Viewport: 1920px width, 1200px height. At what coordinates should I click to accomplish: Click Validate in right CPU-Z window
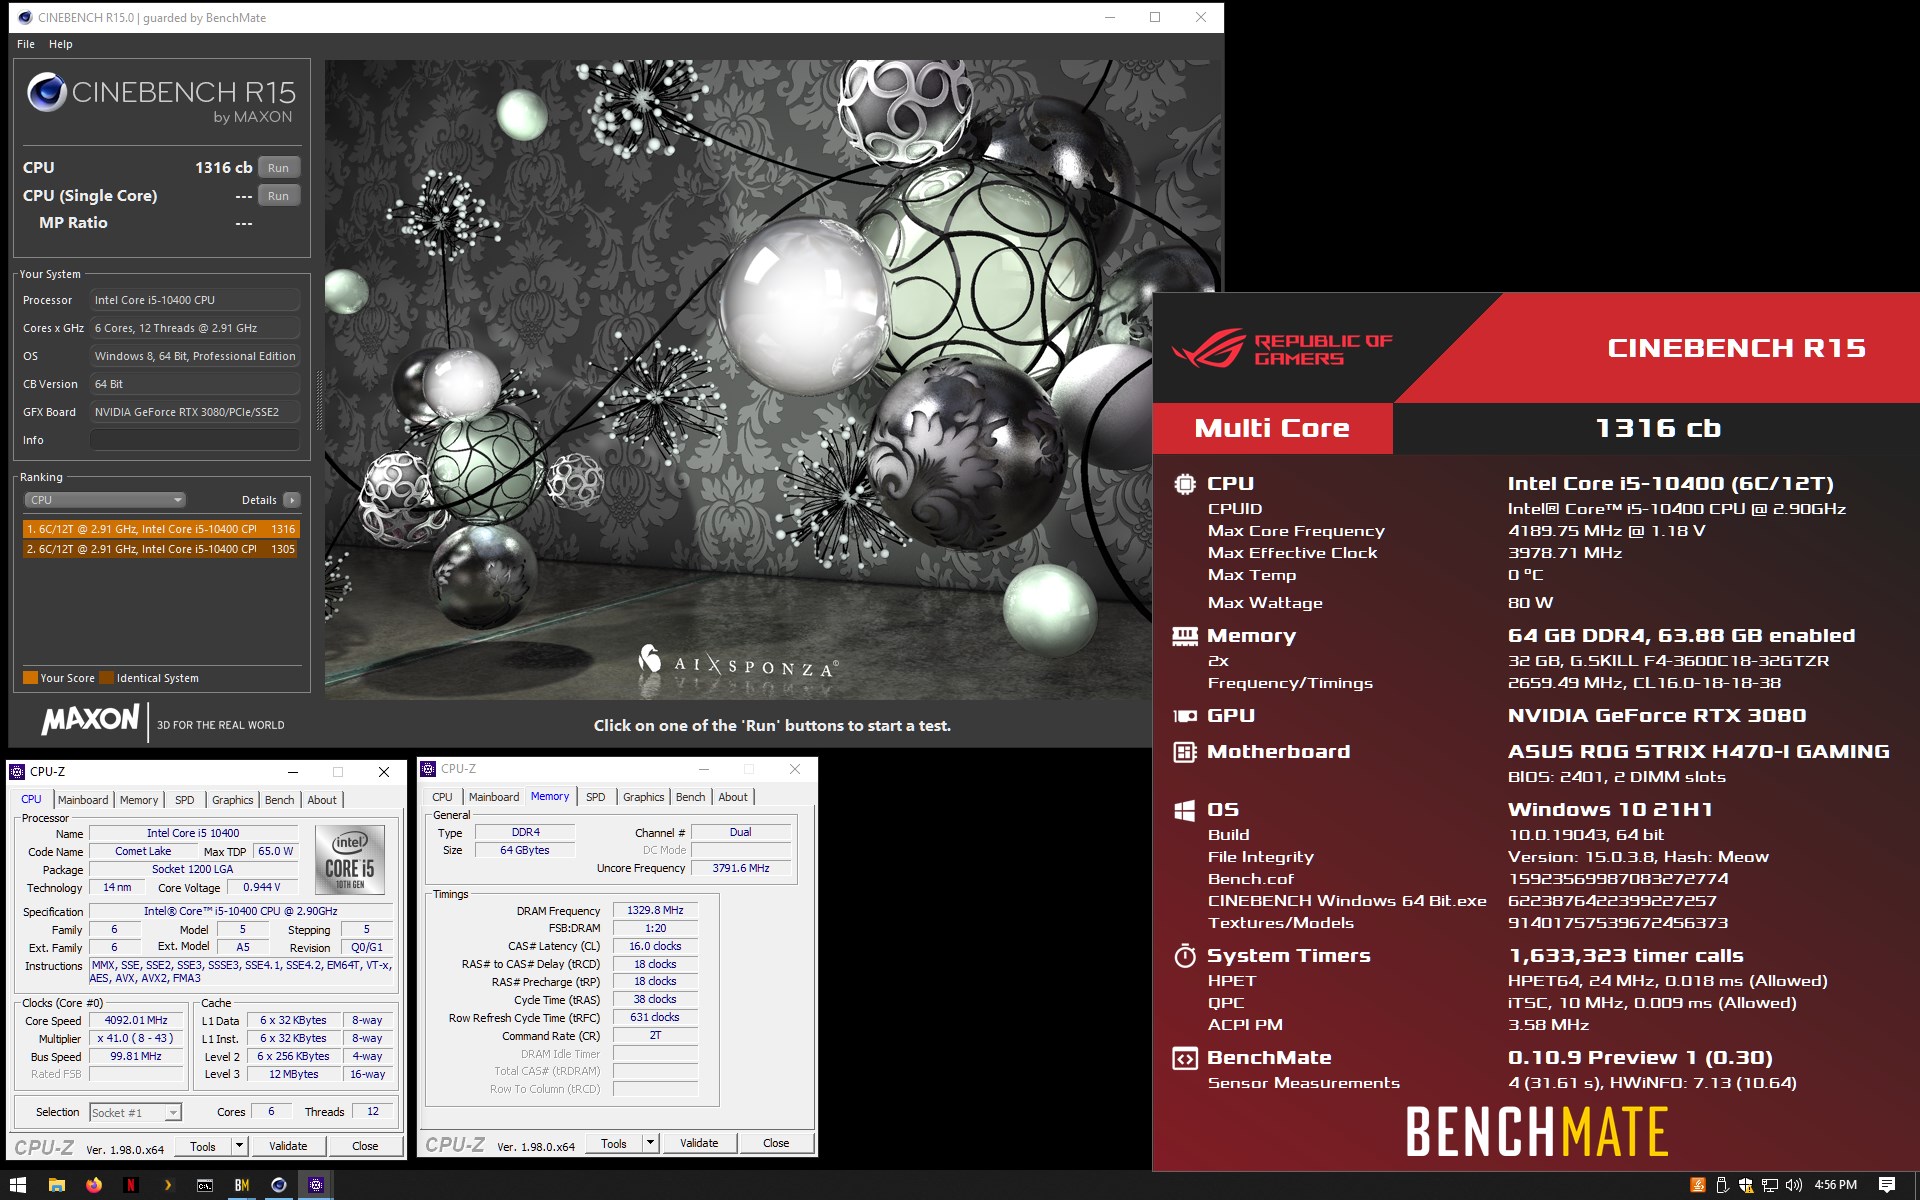pyautogui.click(x=699, y=1143)
